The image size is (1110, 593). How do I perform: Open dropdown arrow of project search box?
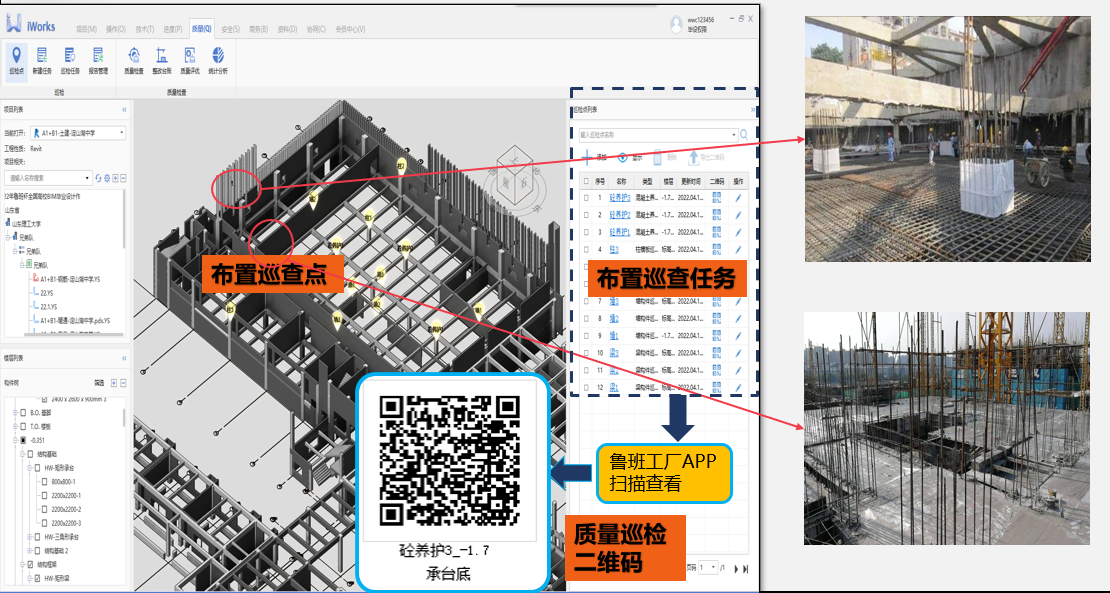(x=88, y=178)
